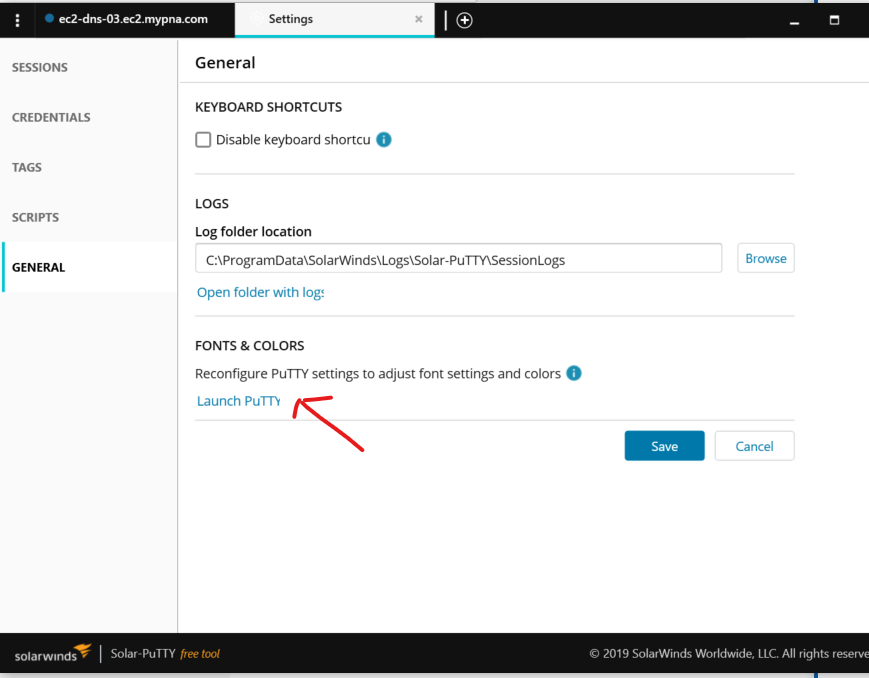This screenshot has height=678, width=869.
Task: Click info icon beside Disable keyboard shortcuts
Action: coord(384,140)
